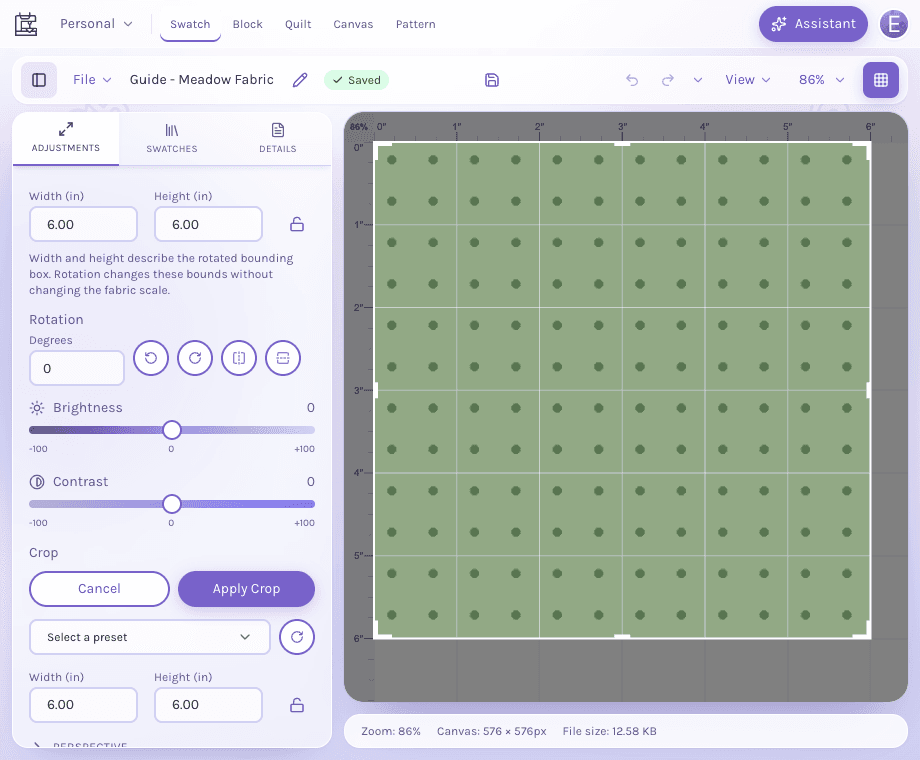Click the Brightness slider handle
Image resolution: width=920 pixels, height=760 pixels.
click(x=172, y=430)
